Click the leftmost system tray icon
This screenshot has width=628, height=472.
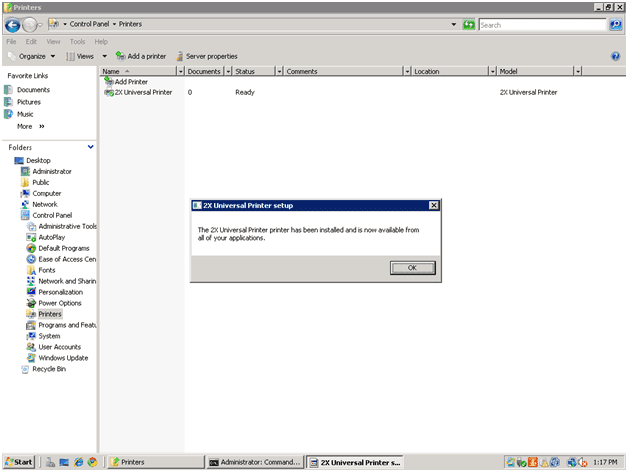[511, 462]
